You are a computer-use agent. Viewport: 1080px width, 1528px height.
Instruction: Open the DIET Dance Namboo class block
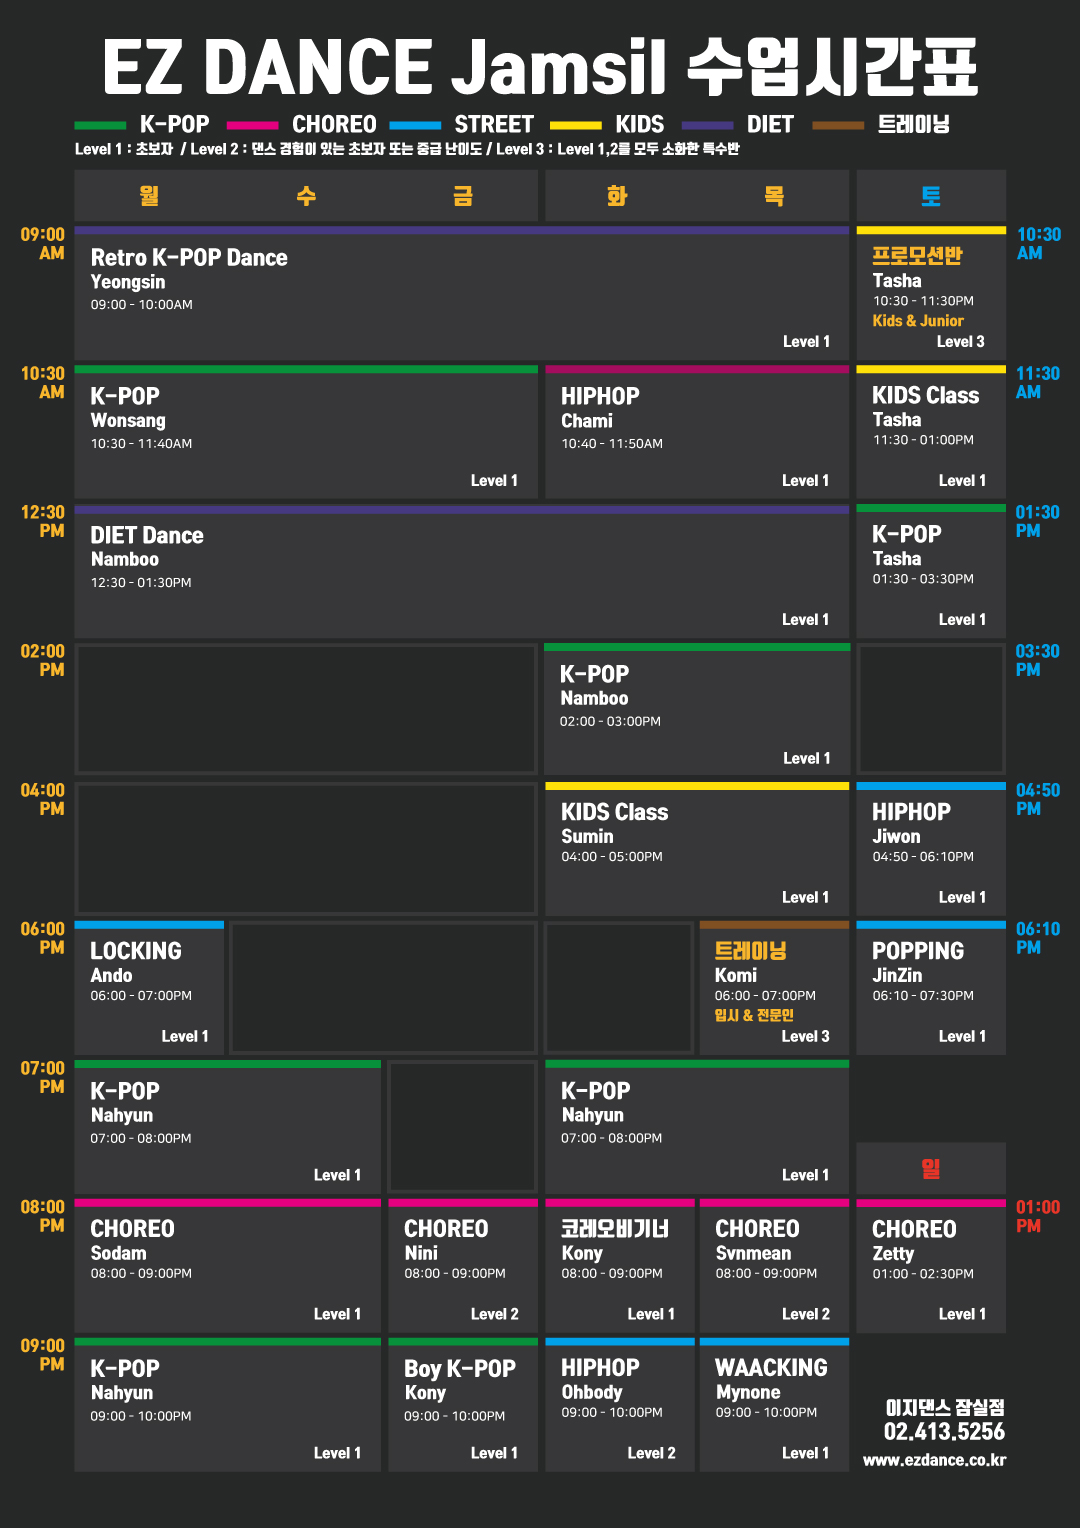461,573
